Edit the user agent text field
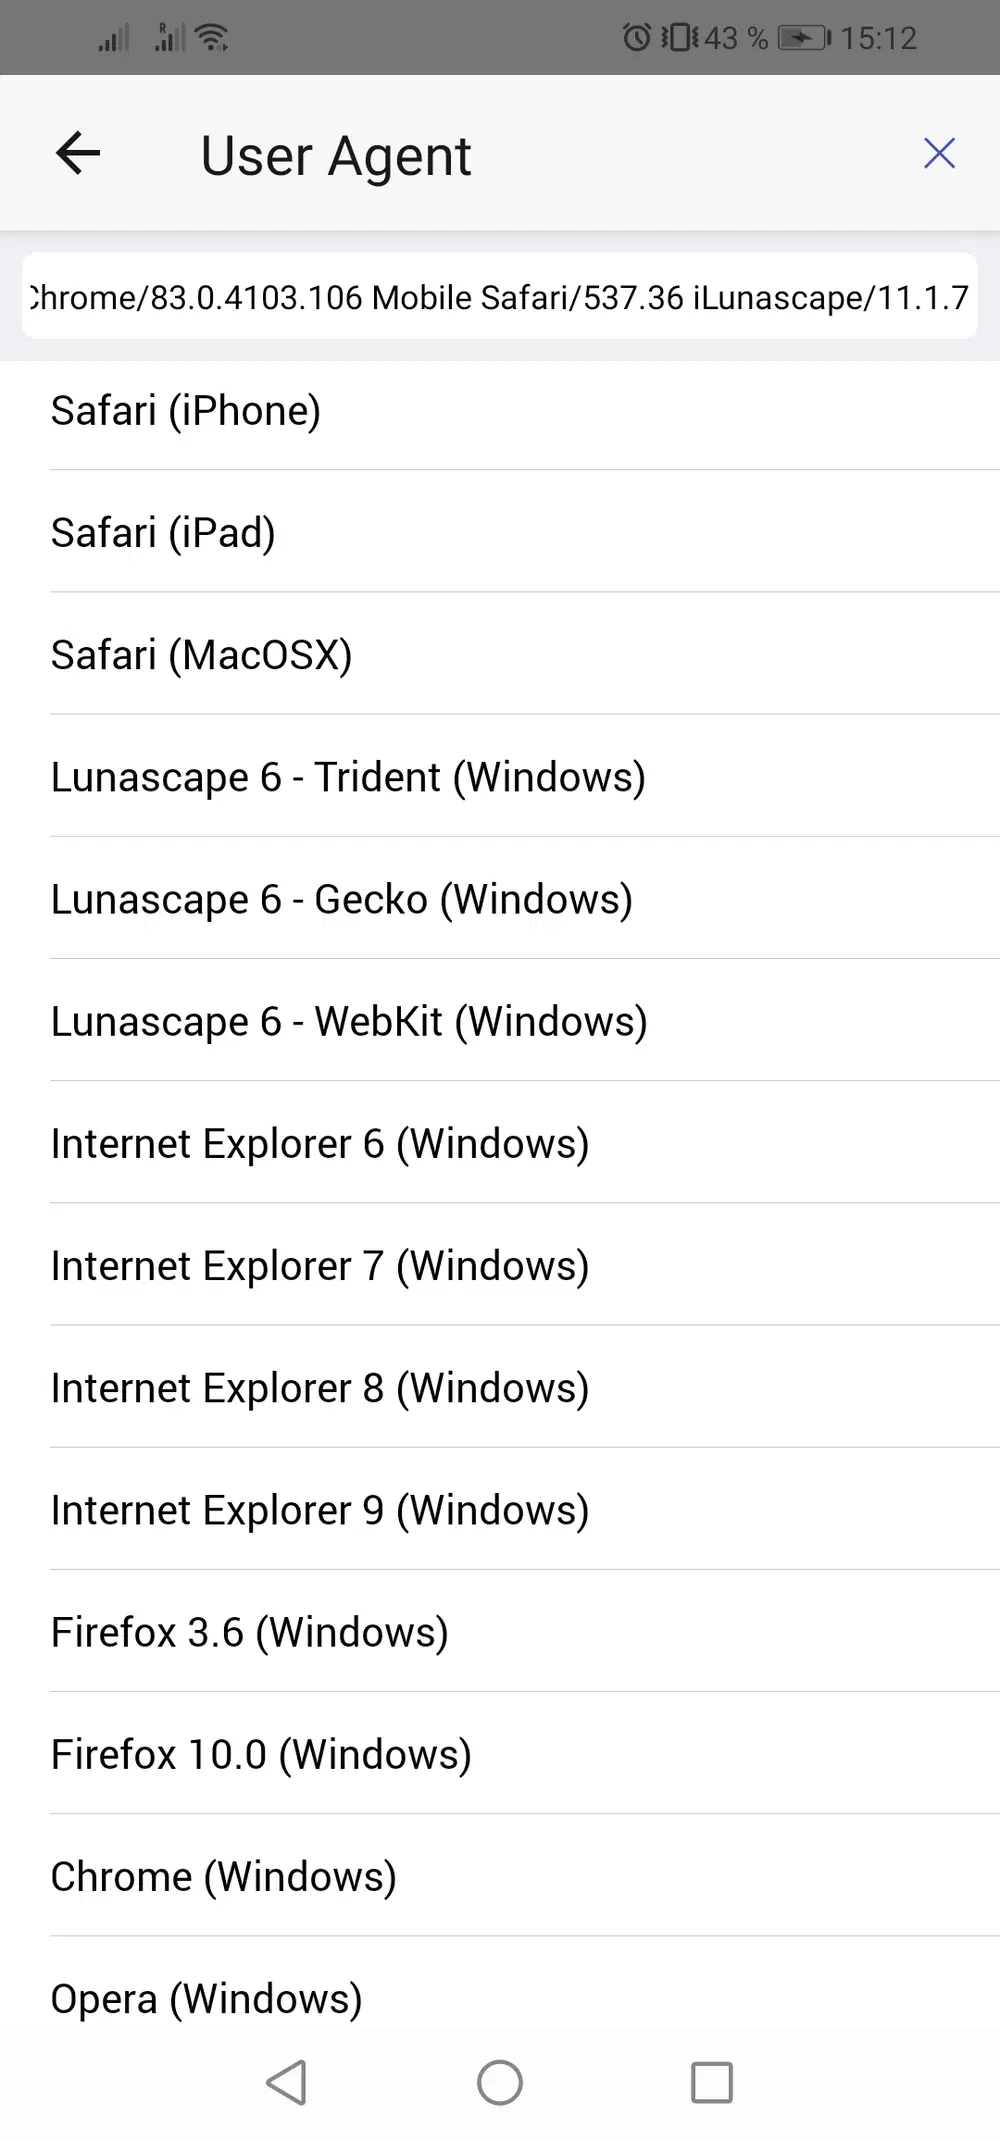This screenshot has height=2140, width=1000. coord(500,297)
